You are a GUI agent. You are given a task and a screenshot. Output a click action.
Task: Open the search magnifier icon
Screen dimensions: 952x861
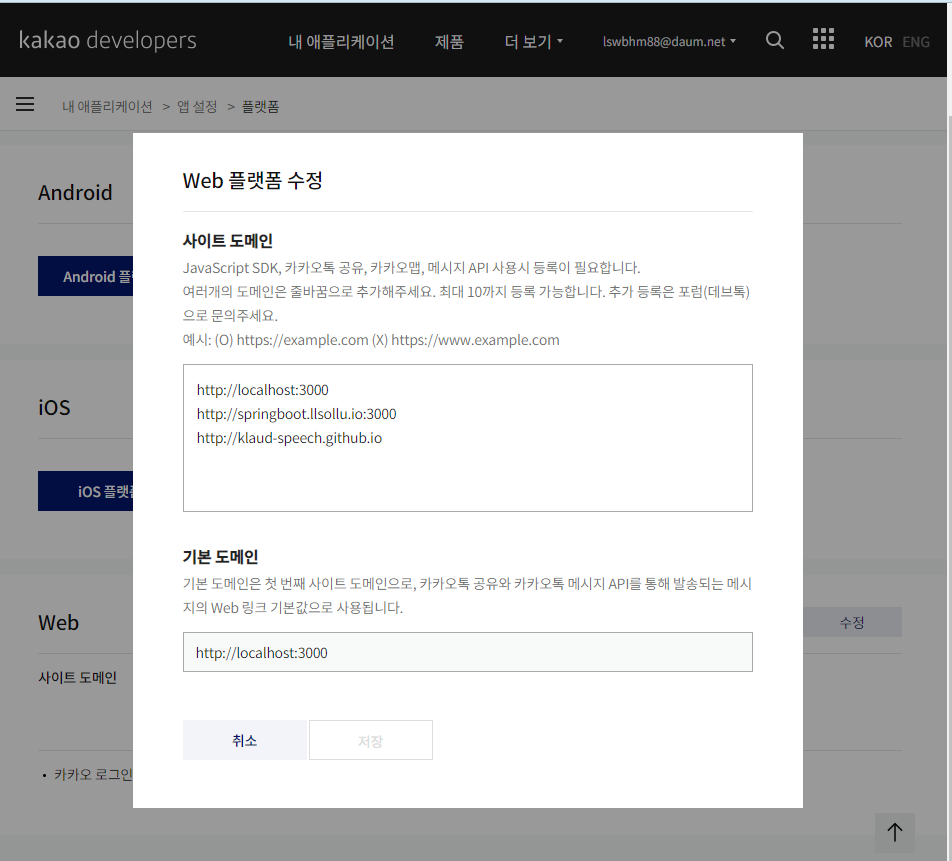[x=774, y=41]
